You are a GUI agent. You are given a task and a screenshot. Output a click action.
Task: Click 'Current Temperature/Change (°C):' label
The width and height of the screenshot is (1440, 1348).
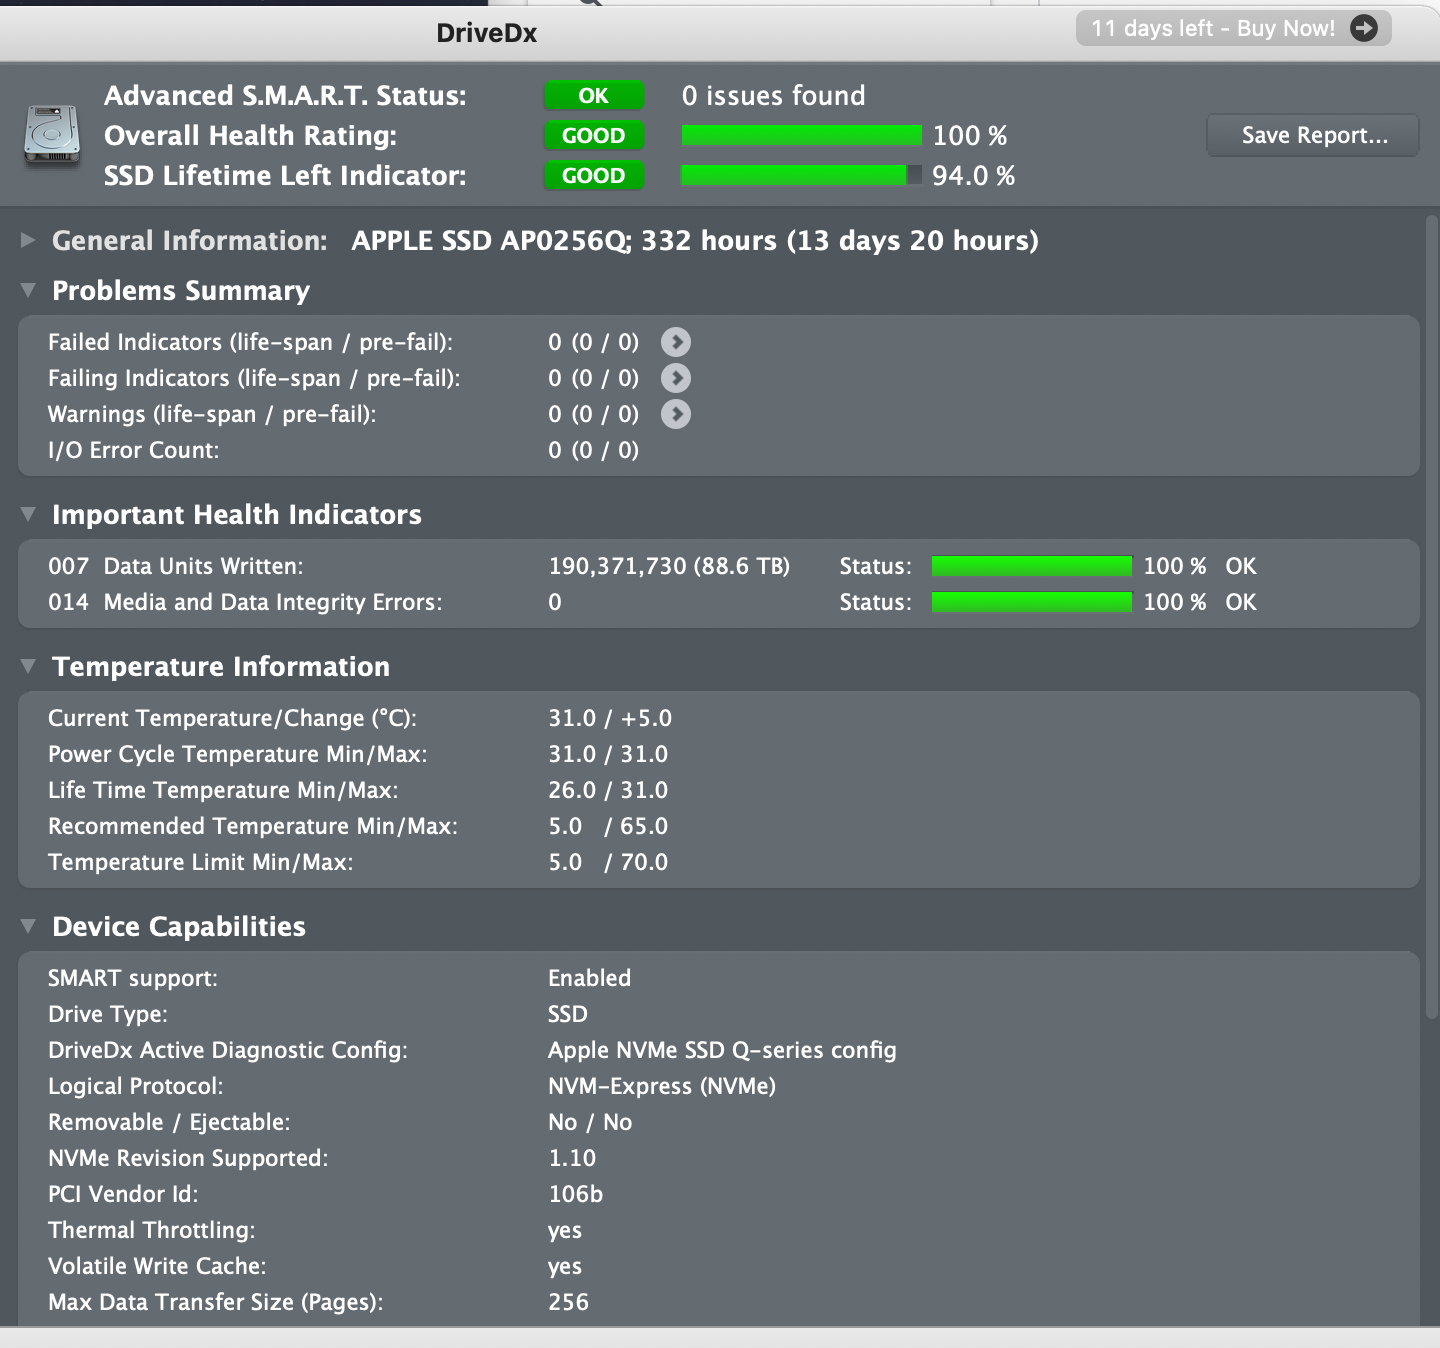(x=233, y=718)
